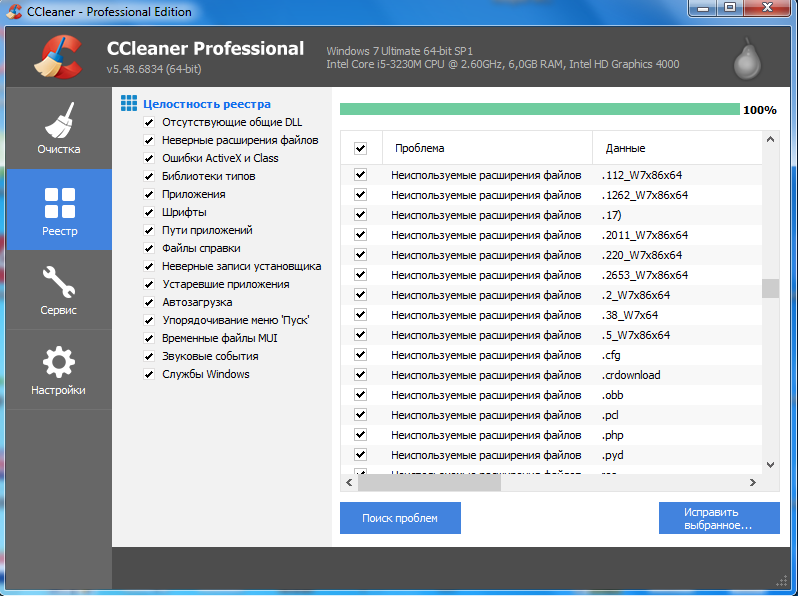The width and height of the screenshot is (798, 596).
Task: Select the .pcl data cell
Action: point(610,415)
